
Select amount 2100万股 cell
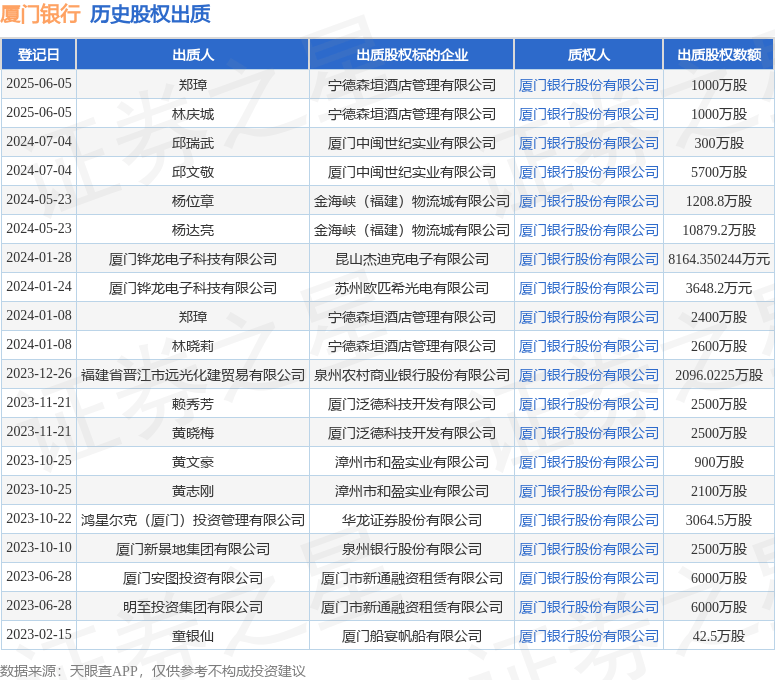[x=719, y=491]
